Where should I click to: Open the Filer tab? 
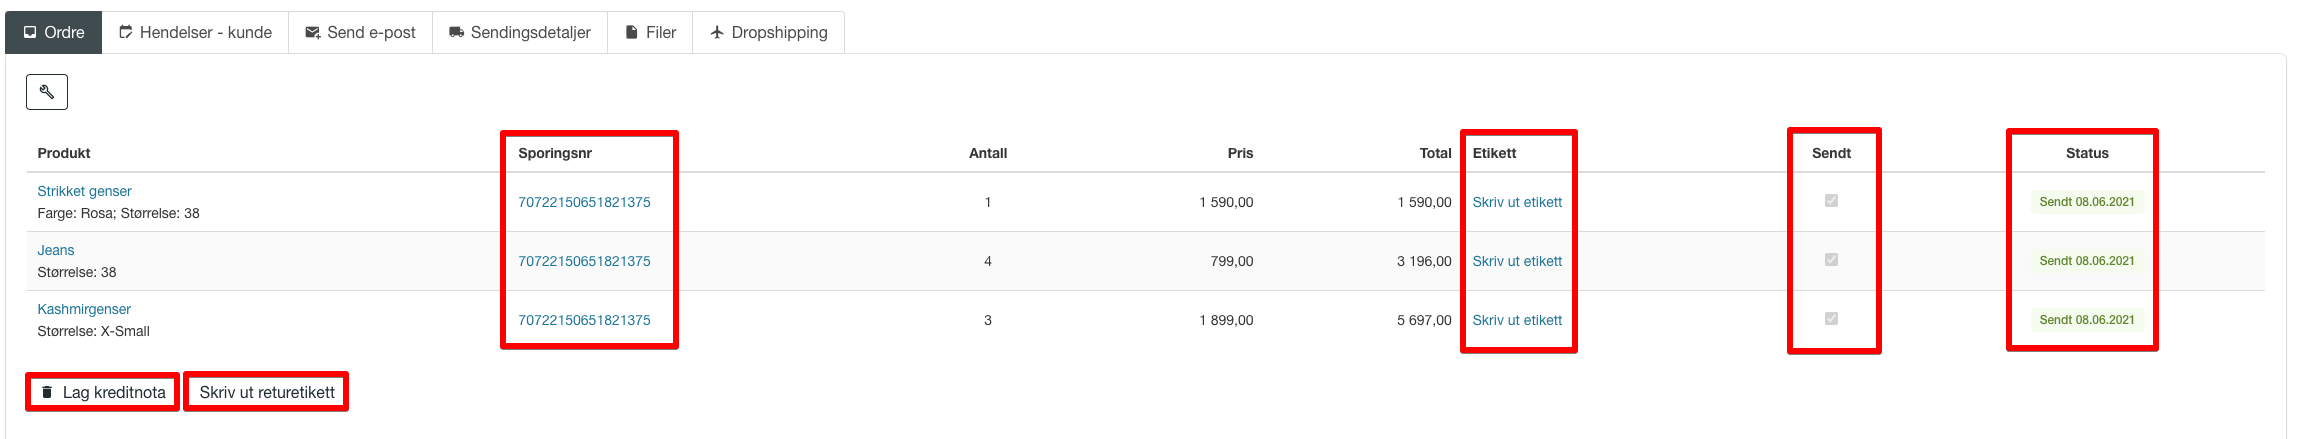click(650, 32)
